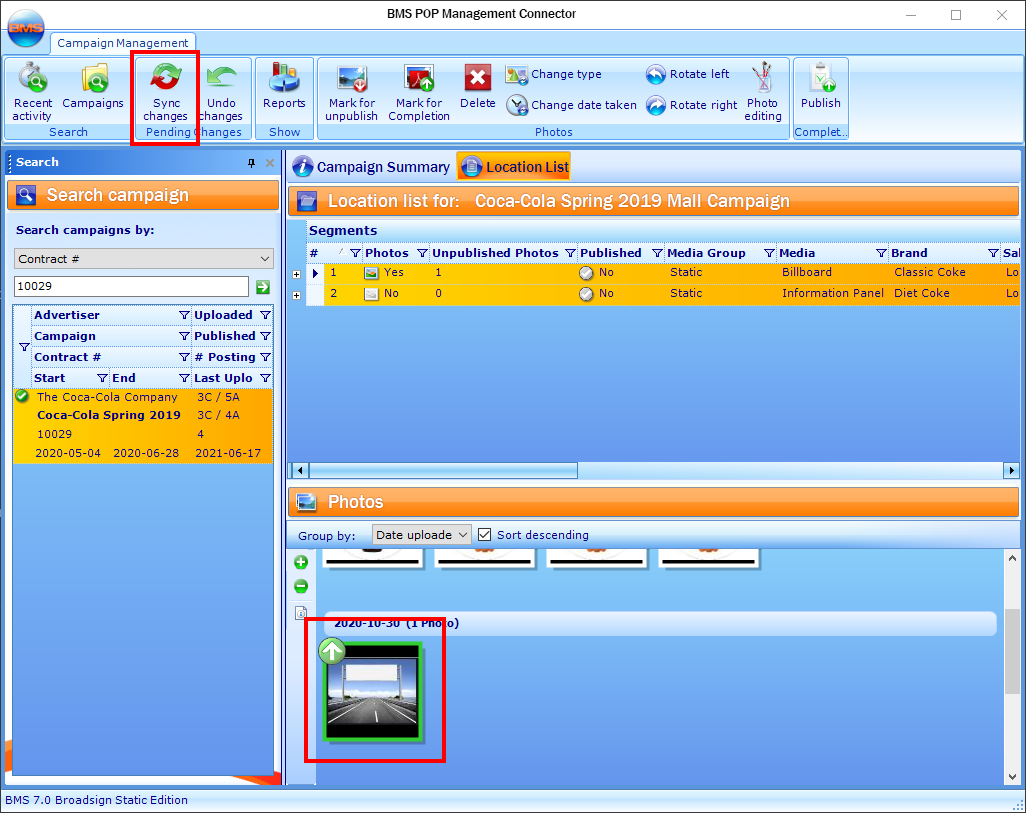The width and height of the screenshot is (1026, 813).
Task: Click segments scroll right arrow
Action: click(1012, 471)
